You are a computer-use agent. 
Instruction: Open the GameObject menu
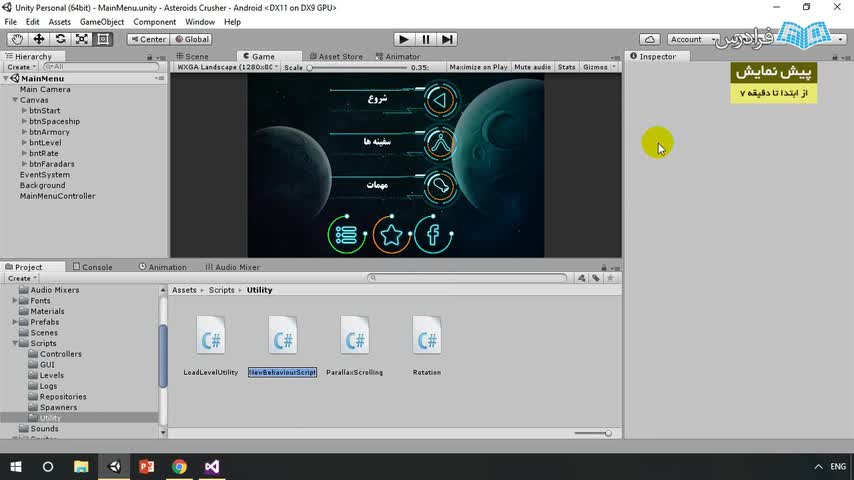point(102,22)
